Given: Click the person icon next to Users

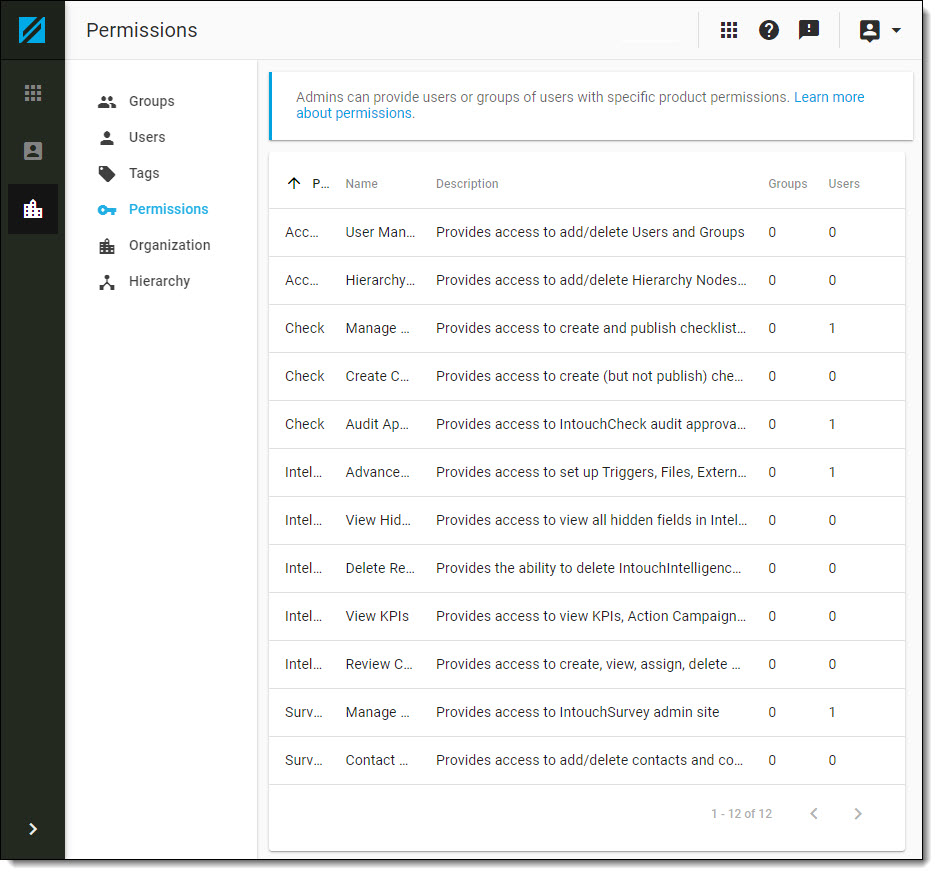Looking at the screenshot, I should tap(107, 137).
